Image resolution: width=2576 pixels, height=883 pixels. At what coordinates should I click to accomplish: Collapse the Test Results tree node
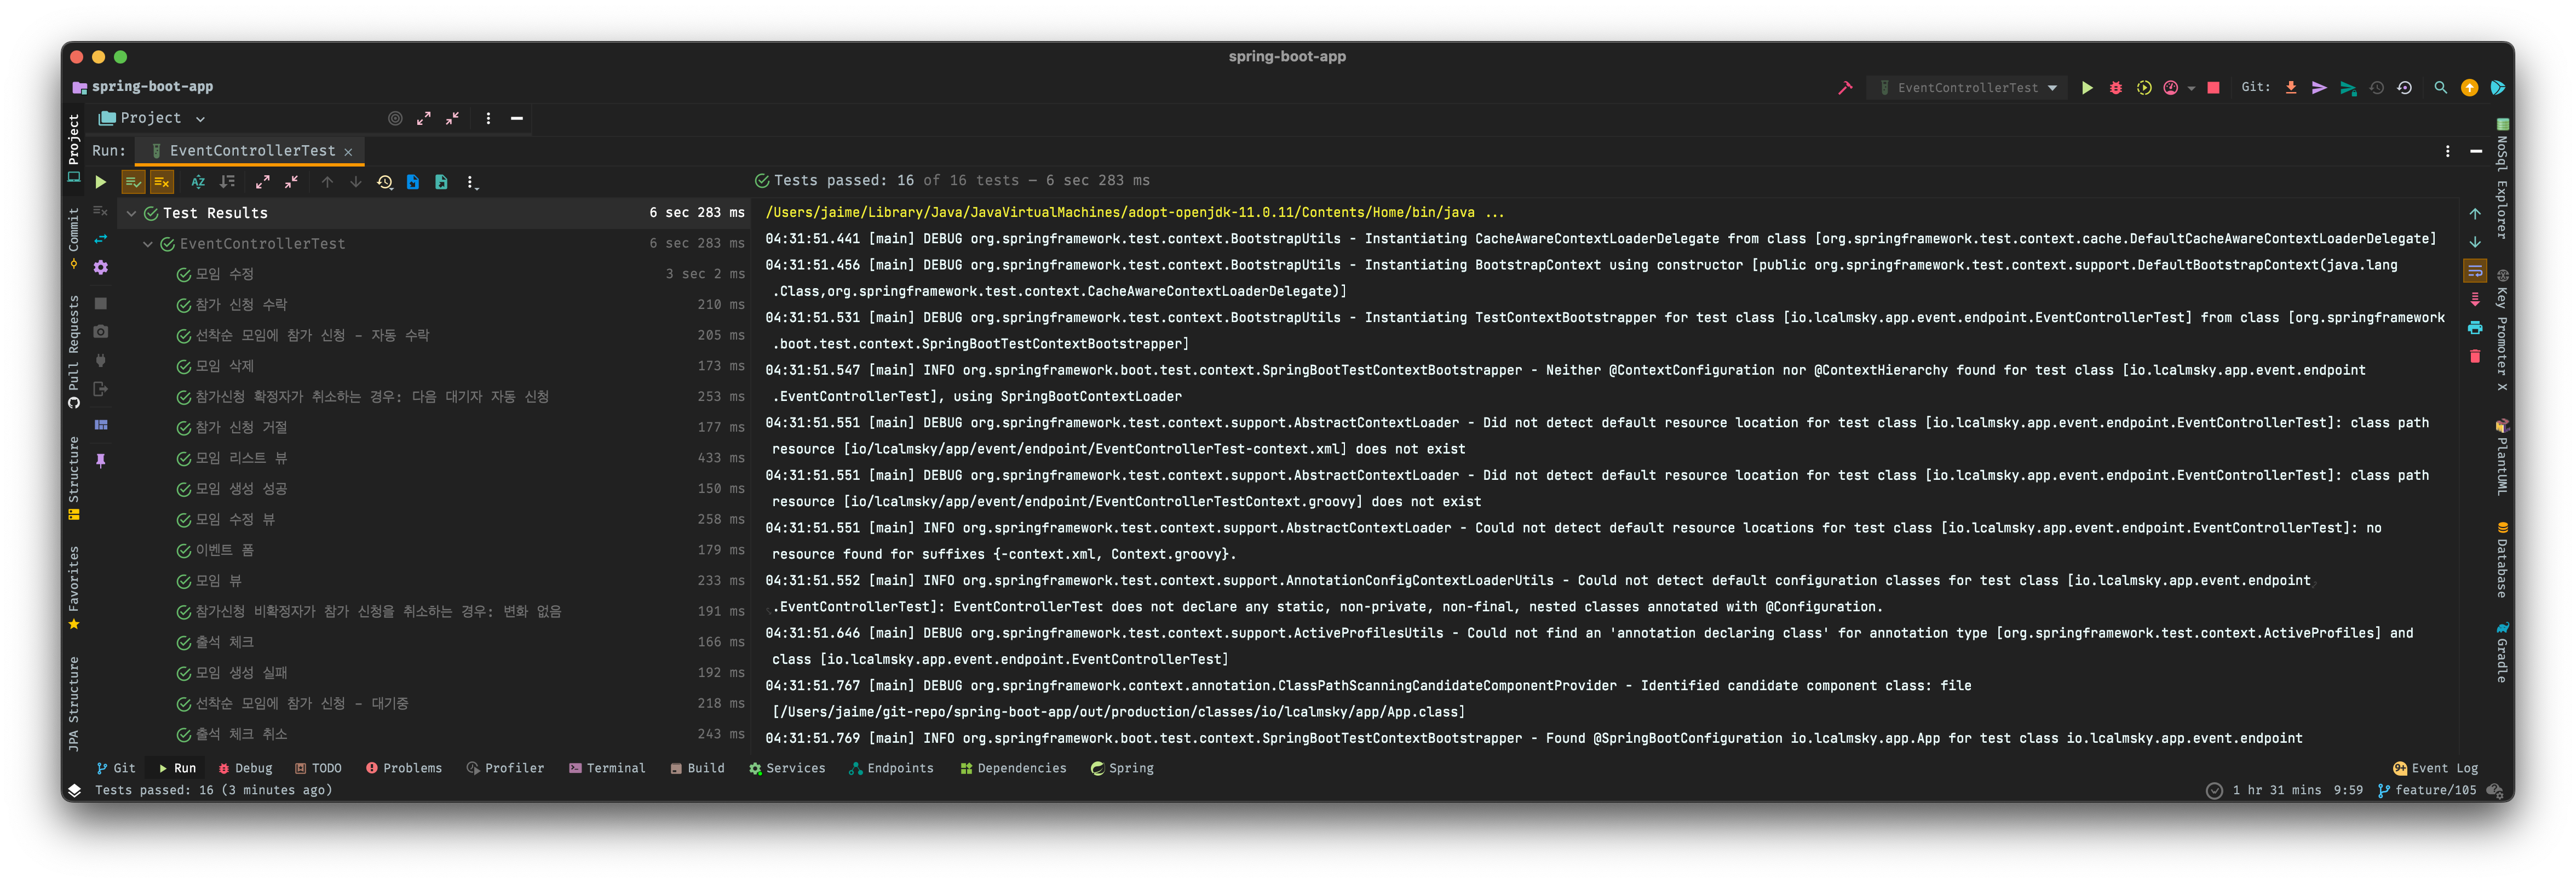(131, 213)
